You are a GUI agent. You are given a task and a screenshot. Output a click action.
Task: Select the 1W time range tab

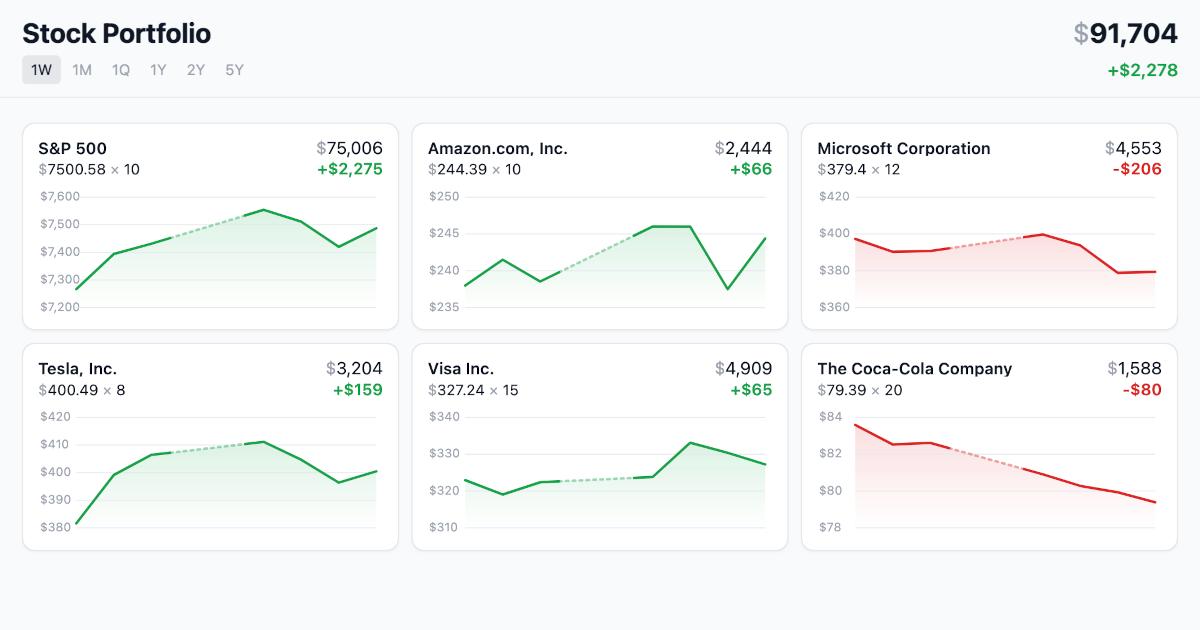click(x=41, y=70)
